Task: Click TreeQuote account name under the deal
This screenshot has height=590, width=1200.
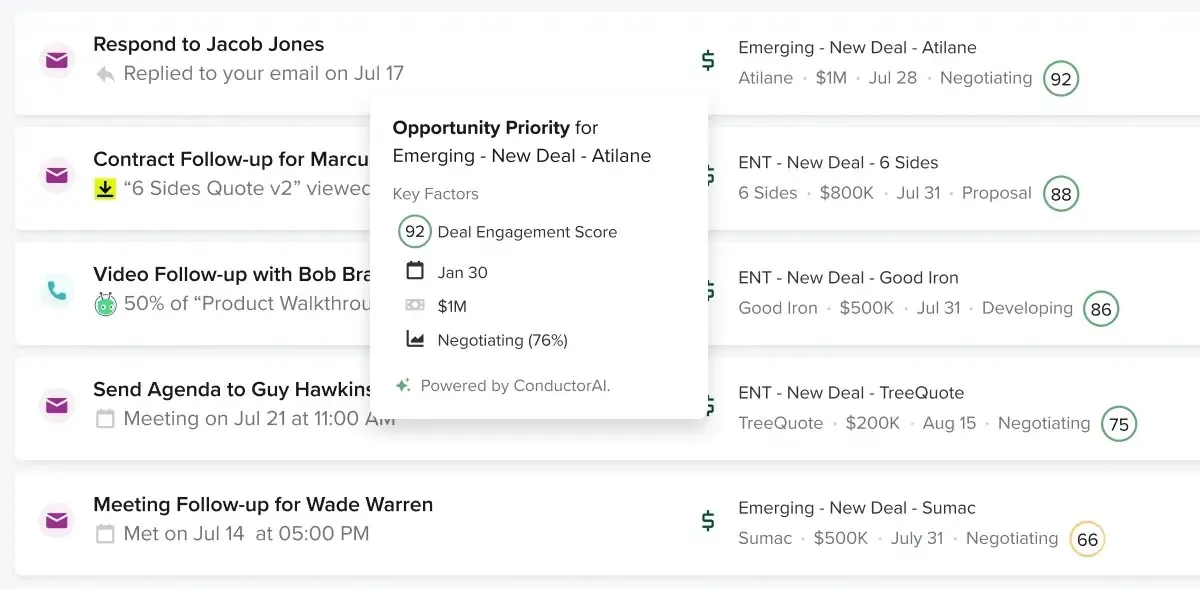Action: tap(780, 422)
